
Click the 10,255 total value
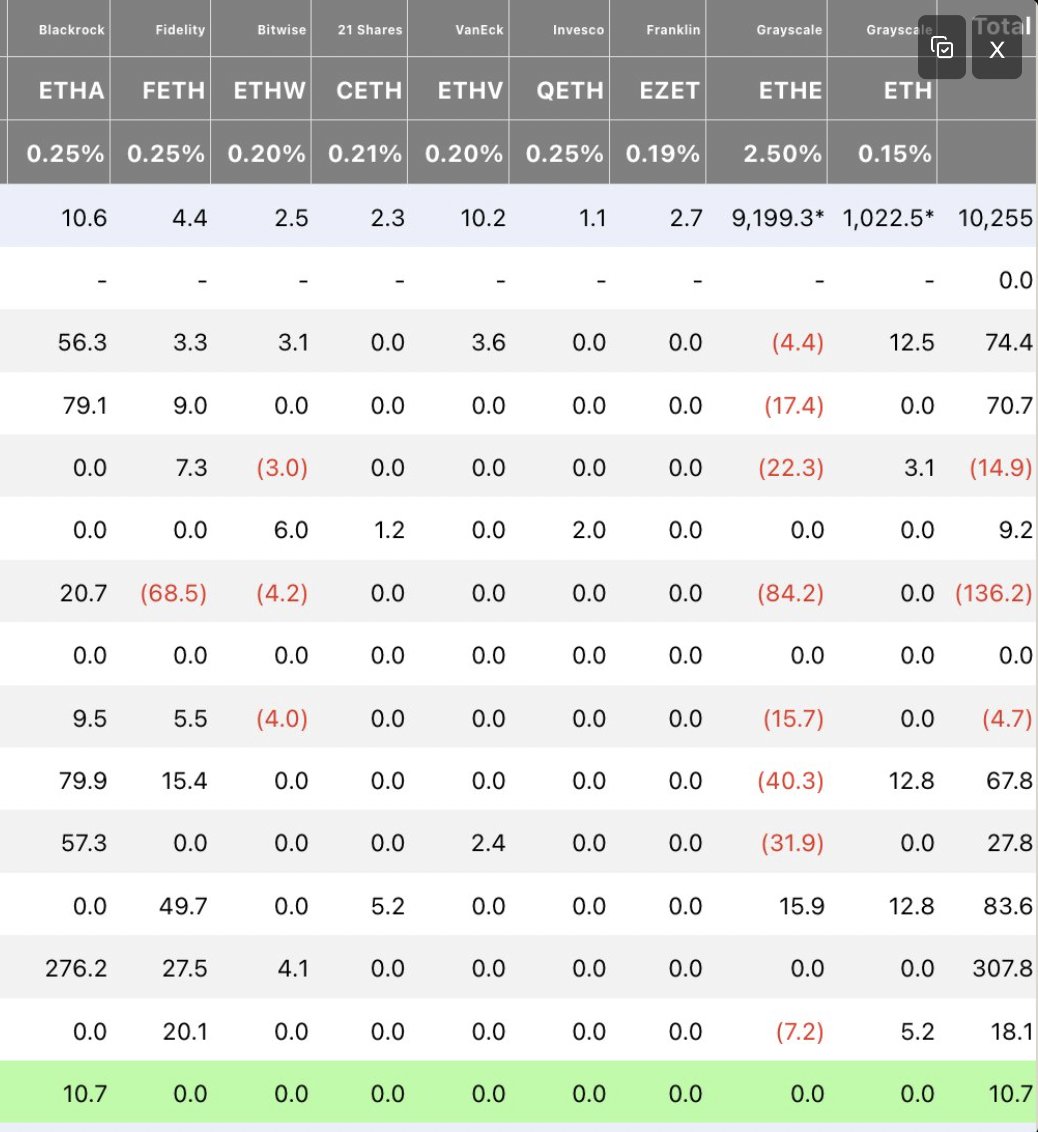pyautogui.click(x=995, y=217)
